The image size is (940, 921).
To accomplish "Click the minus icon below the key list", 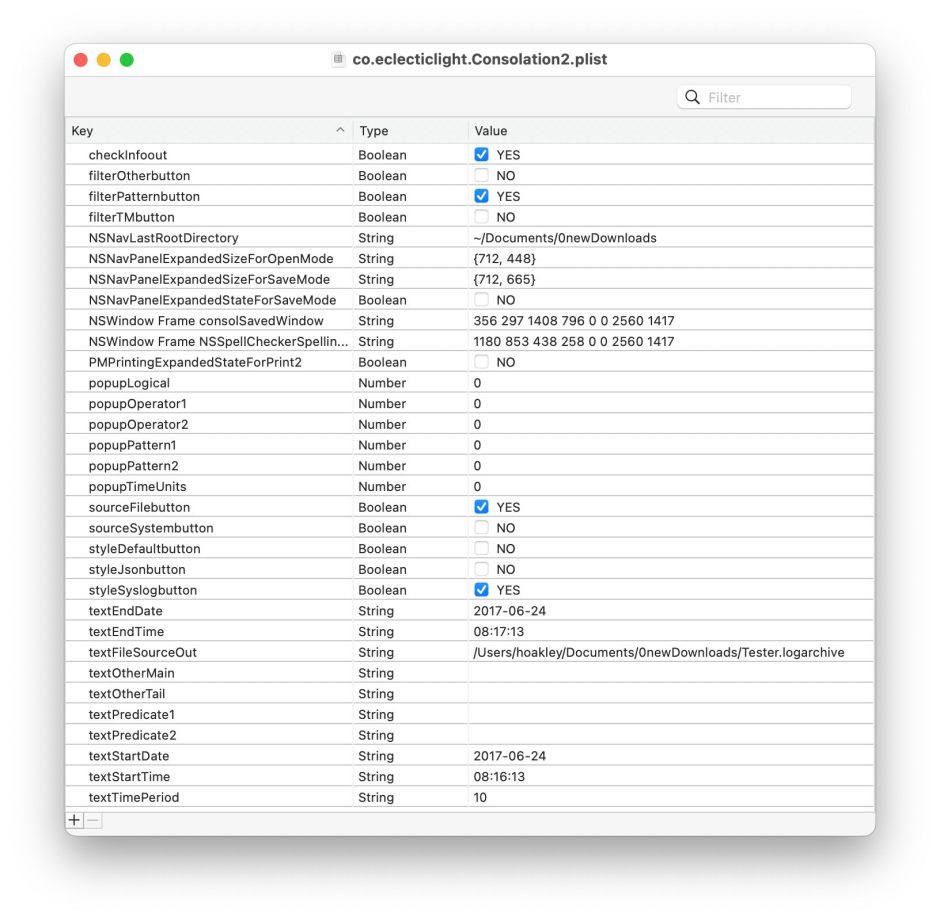I will tap(91, 819).
